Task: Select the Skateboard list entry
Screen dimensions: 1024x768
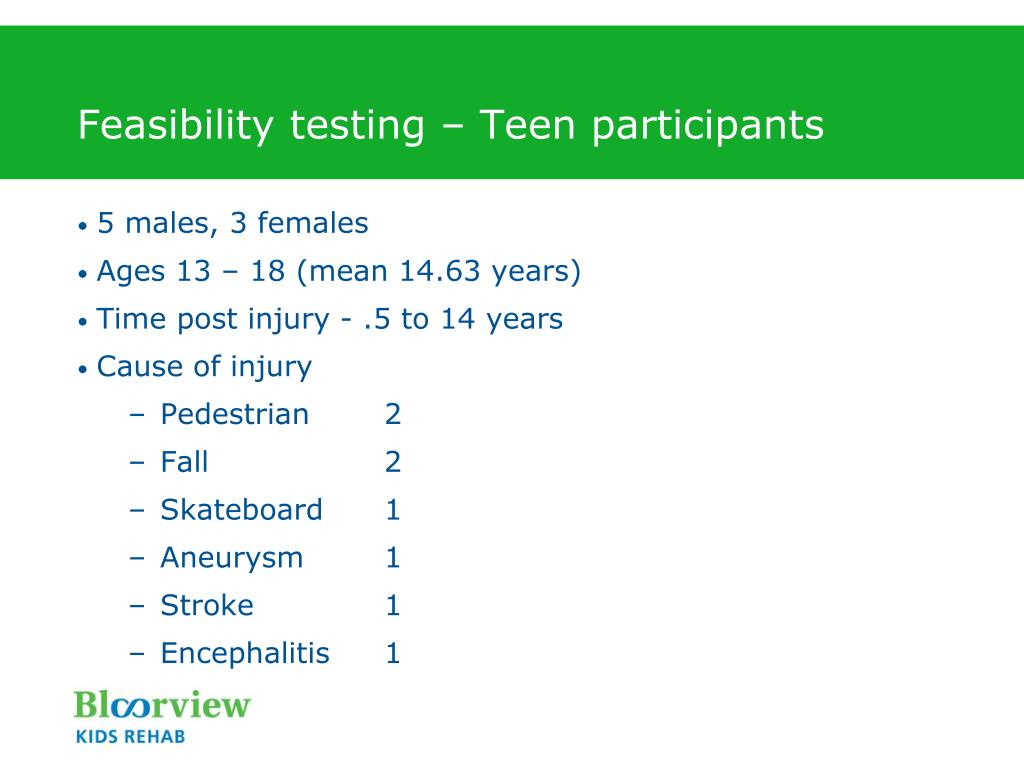Action: (242, 509)
